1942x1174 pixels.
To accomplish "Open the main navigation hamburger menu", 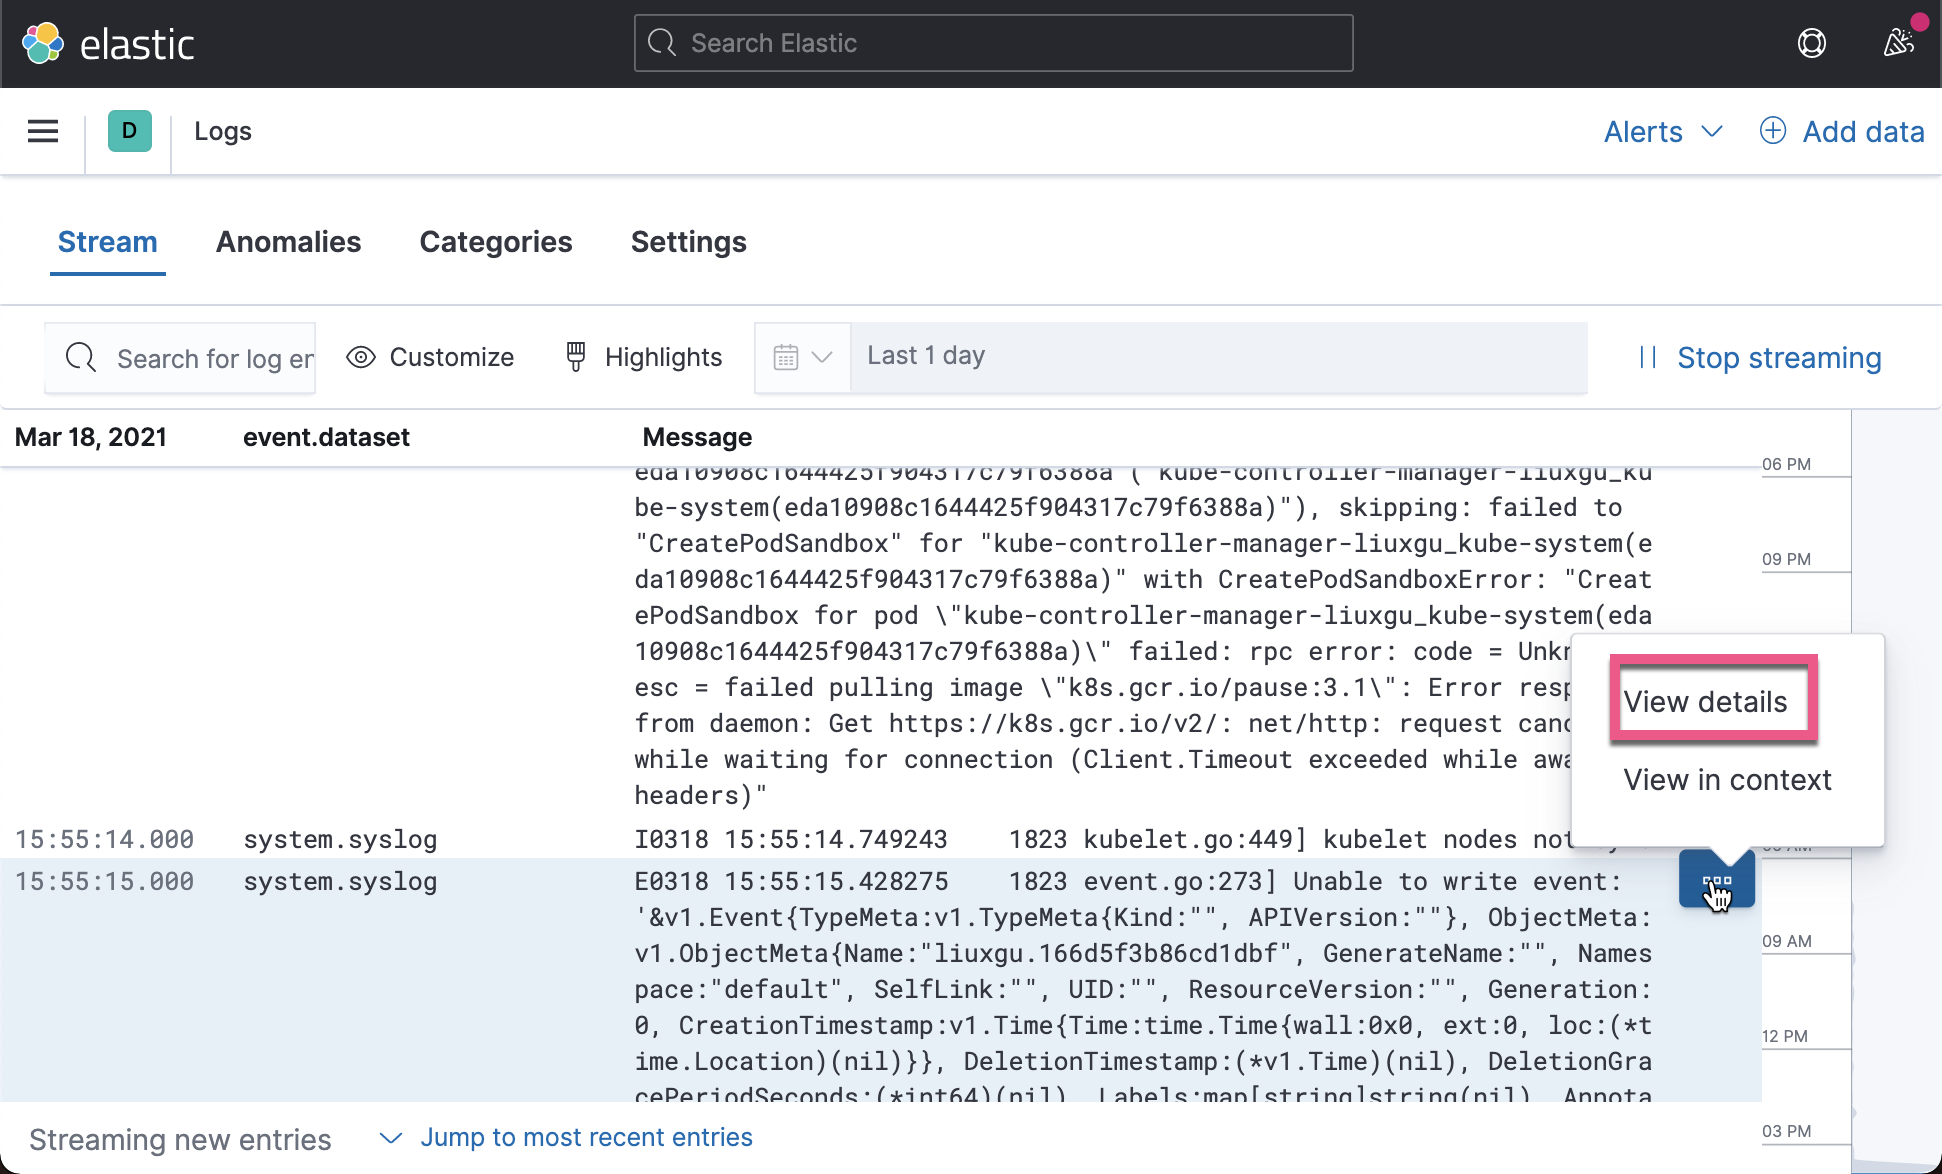I will coord(42,131).
